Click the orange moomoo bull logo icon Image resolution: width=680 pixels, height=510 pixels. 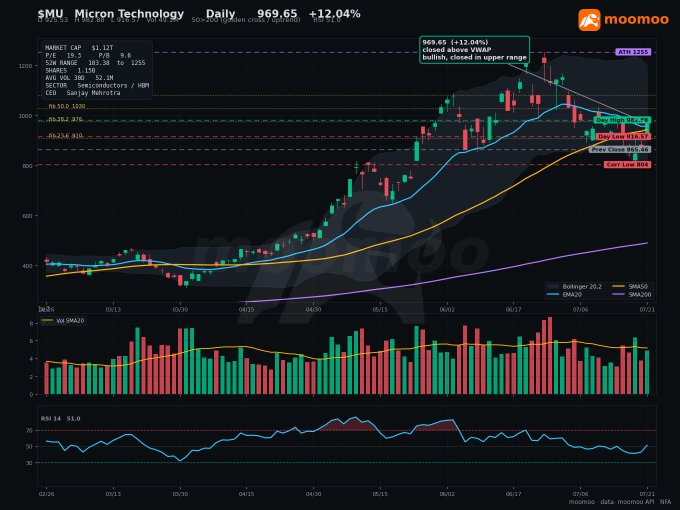pos(589,20)
